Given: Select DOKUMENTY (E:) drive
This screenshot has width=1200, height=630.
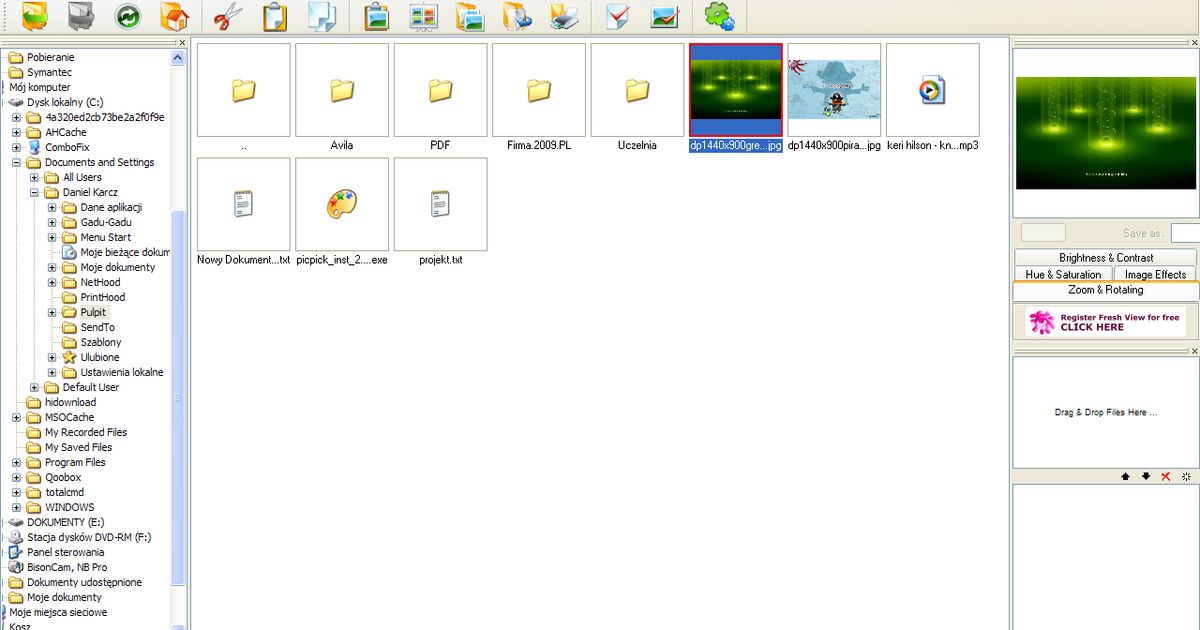Looking at the screenshot, I should point(65,522).
